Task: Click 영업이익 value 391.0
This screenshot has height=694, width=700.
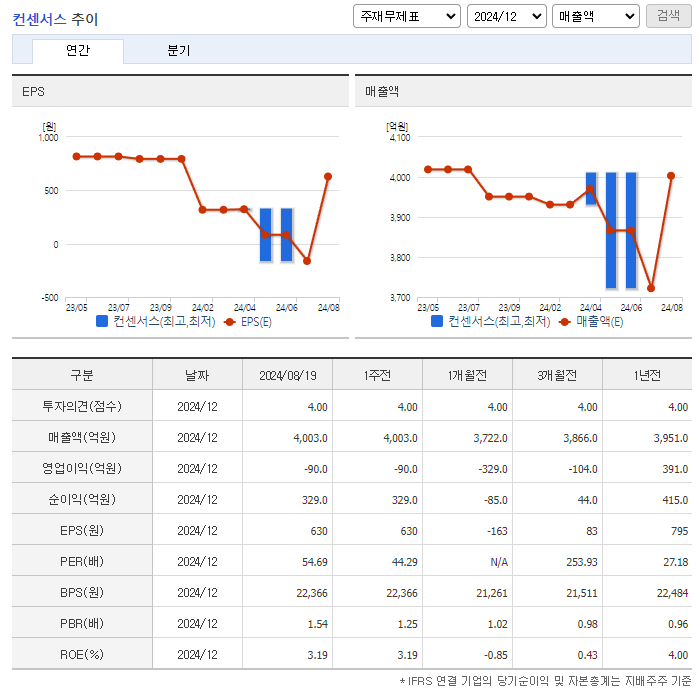Action: 675,469
